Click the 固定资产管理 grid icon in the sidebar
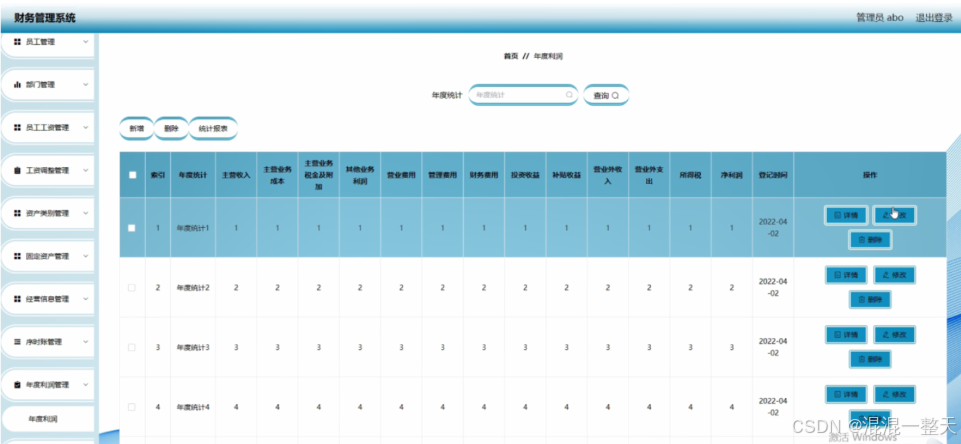This screenshot has height=444, width=961. pyautogui.click(x=17, y=256)
